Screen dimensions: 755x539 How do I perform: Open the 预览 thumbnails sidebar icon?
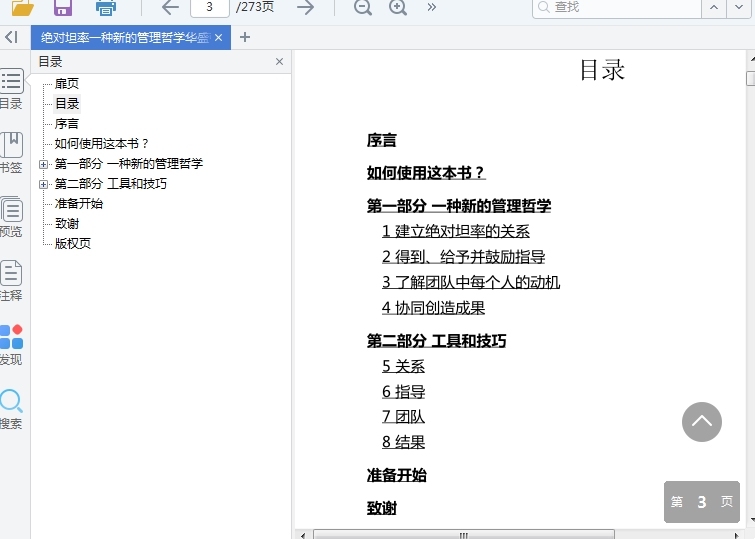[11, 217]
